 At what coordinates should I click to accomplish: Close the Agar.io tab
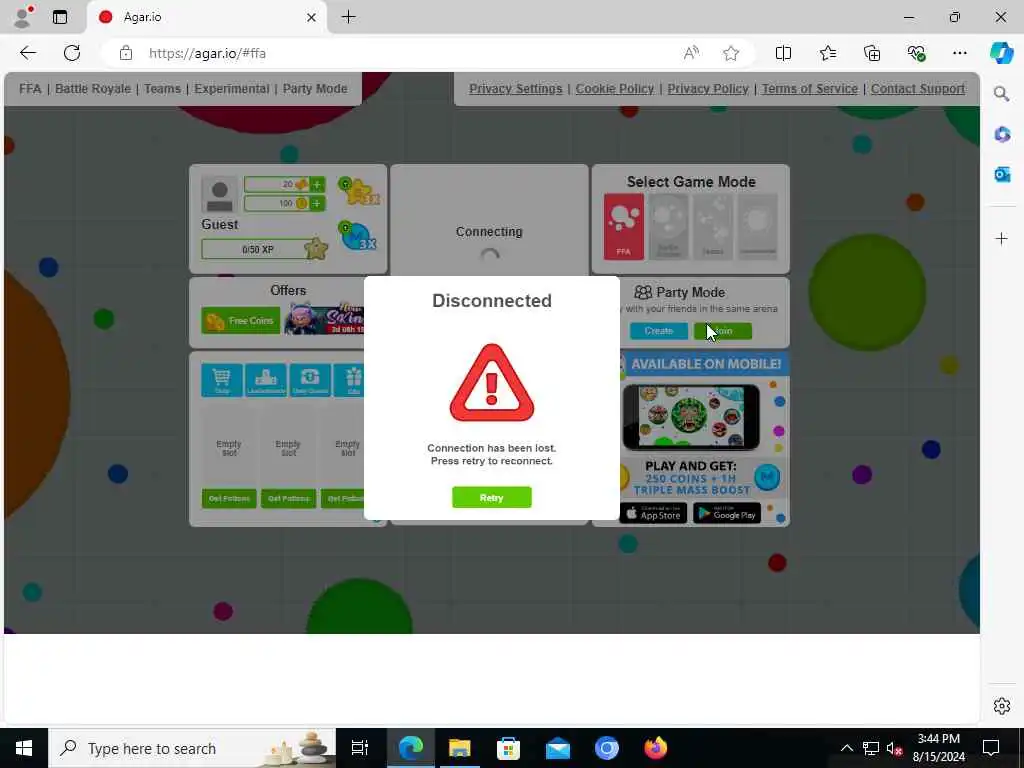pyautogui.click(x=312, y=18)
